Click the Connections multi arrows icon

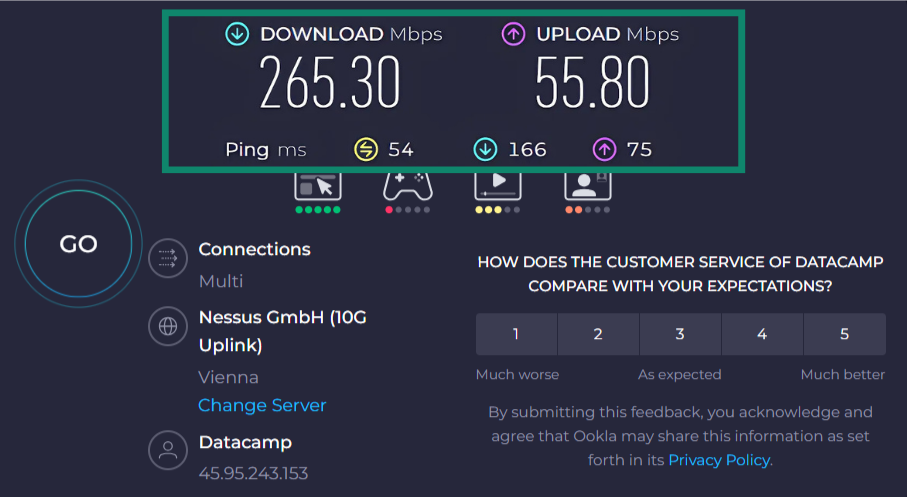click(x=168, y=260)
